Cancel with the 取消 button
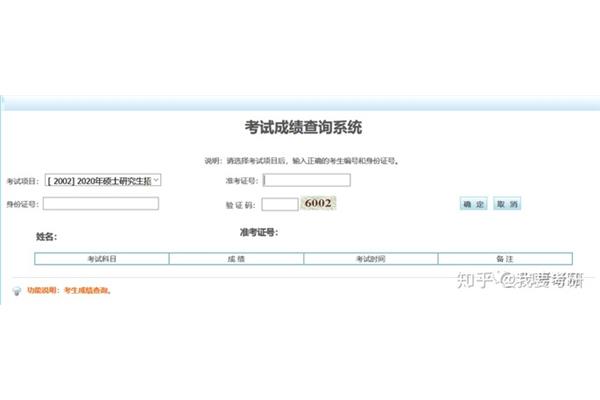Image resolution: width=600 pixels, height=400 pixels. click(x=507, y=204)
